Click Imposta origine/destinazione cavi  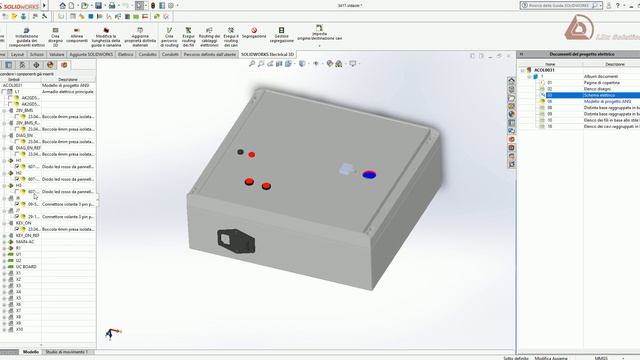pyautogui.click(x=319, y=33)
